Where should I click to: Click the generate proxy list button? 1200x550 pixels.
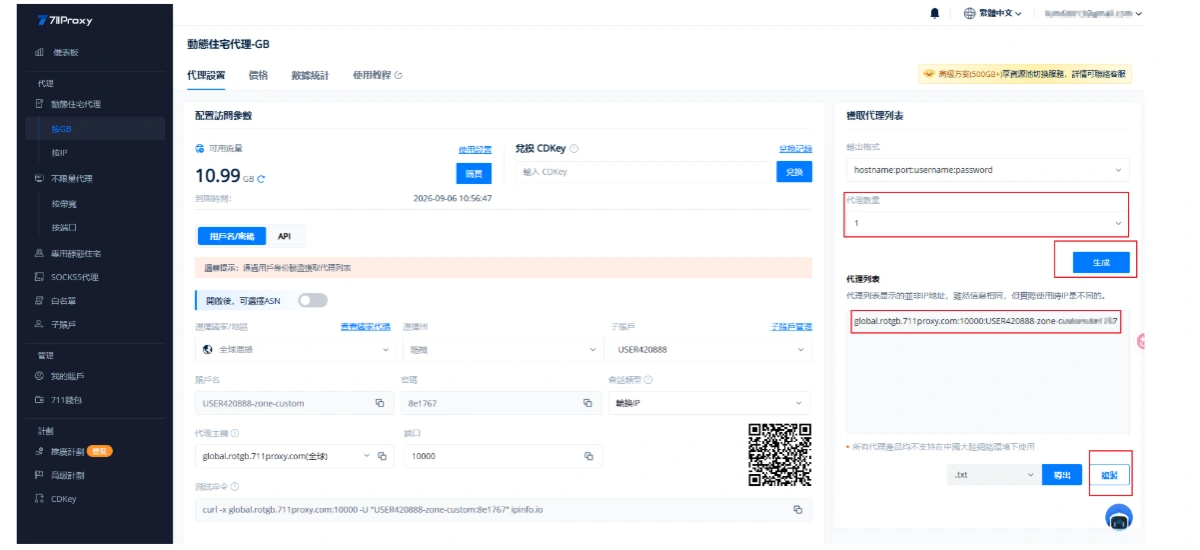1101,262
